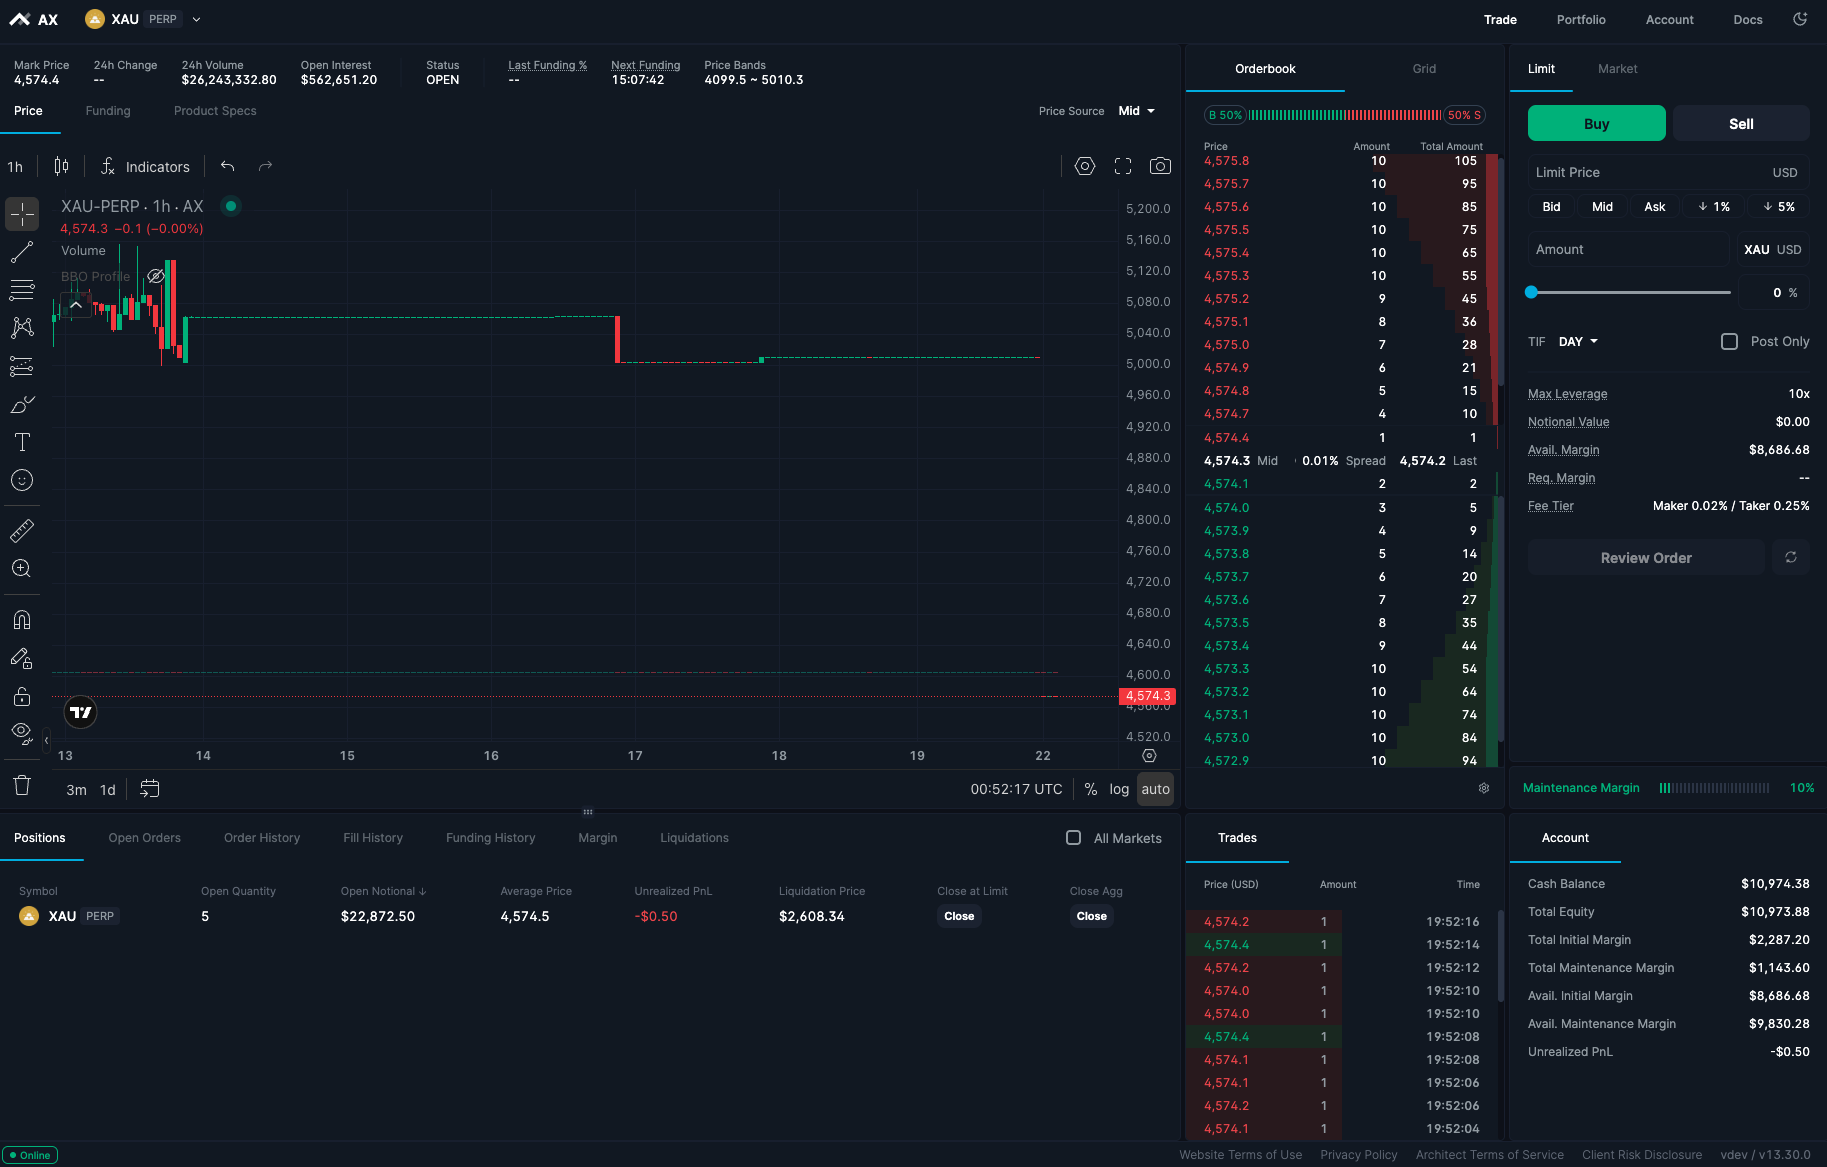
Task: Select the trend line drawing tool
Action: click(x=22, y=252)
